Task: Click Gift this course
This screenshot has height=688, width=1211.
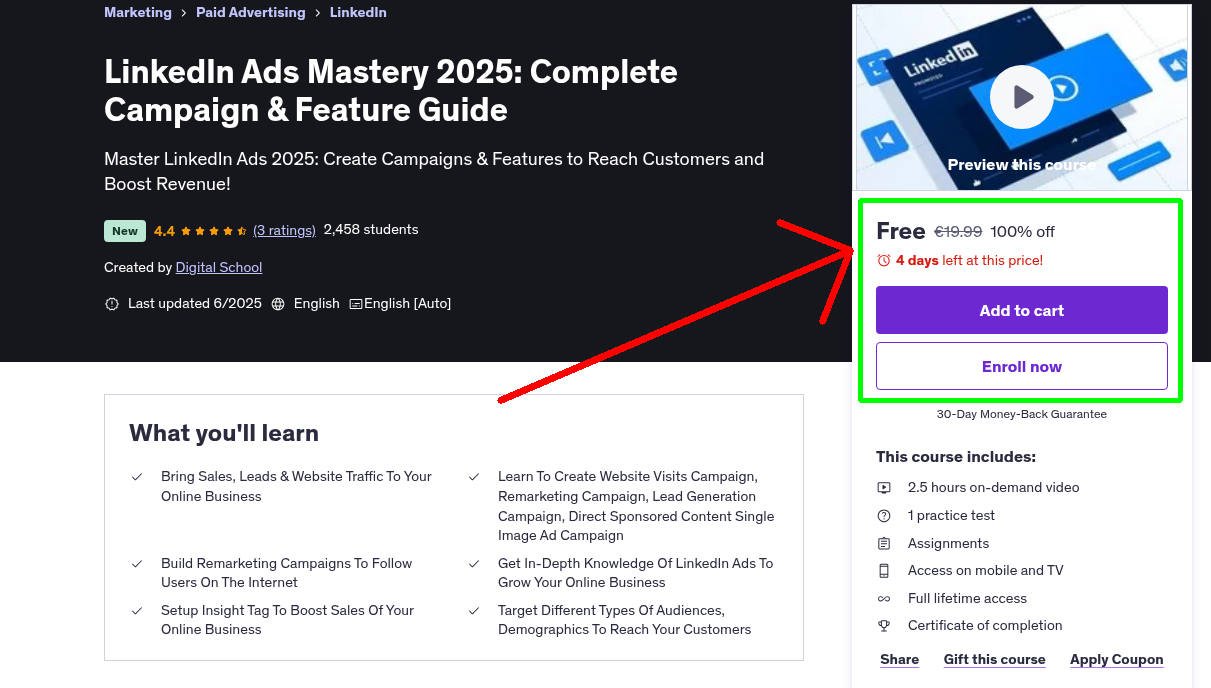Action: (995, 660)
